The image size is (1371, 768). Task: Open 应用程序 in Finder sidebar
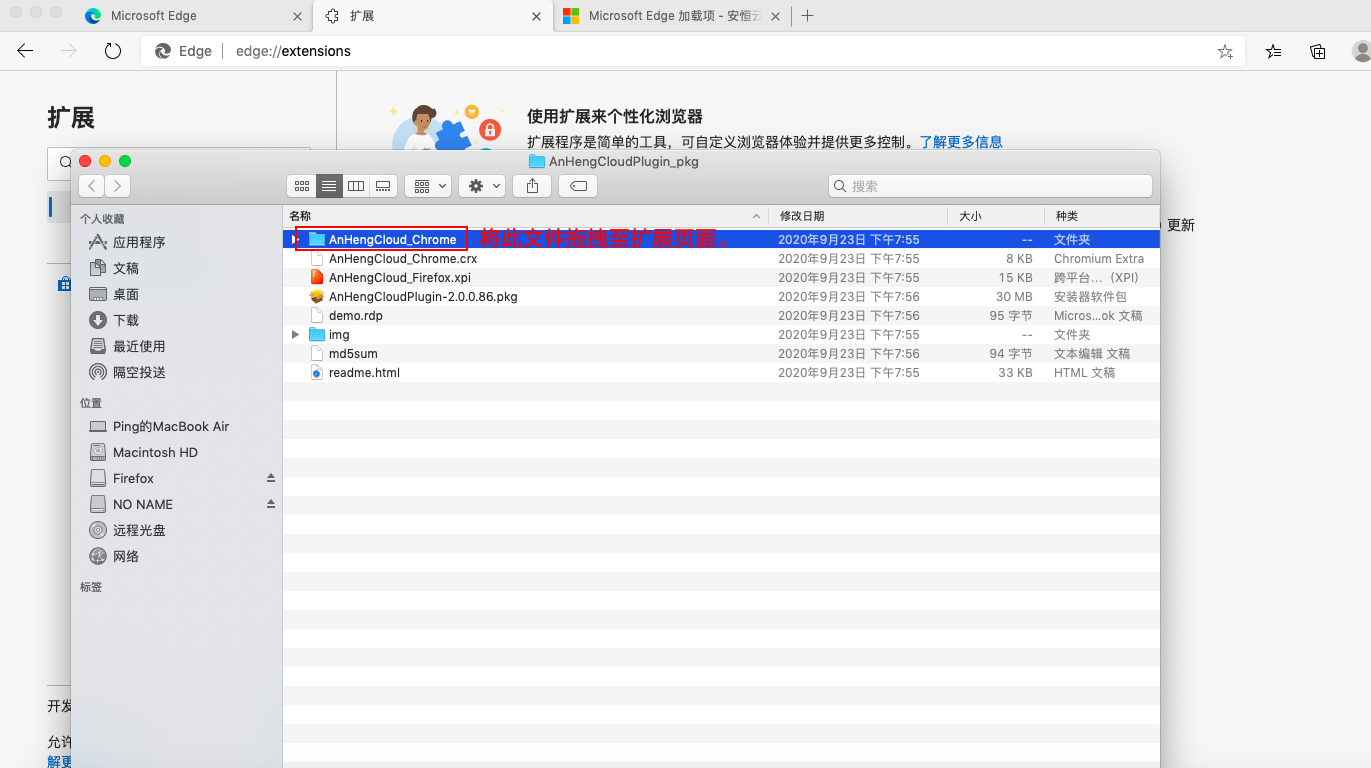point(139,242)
